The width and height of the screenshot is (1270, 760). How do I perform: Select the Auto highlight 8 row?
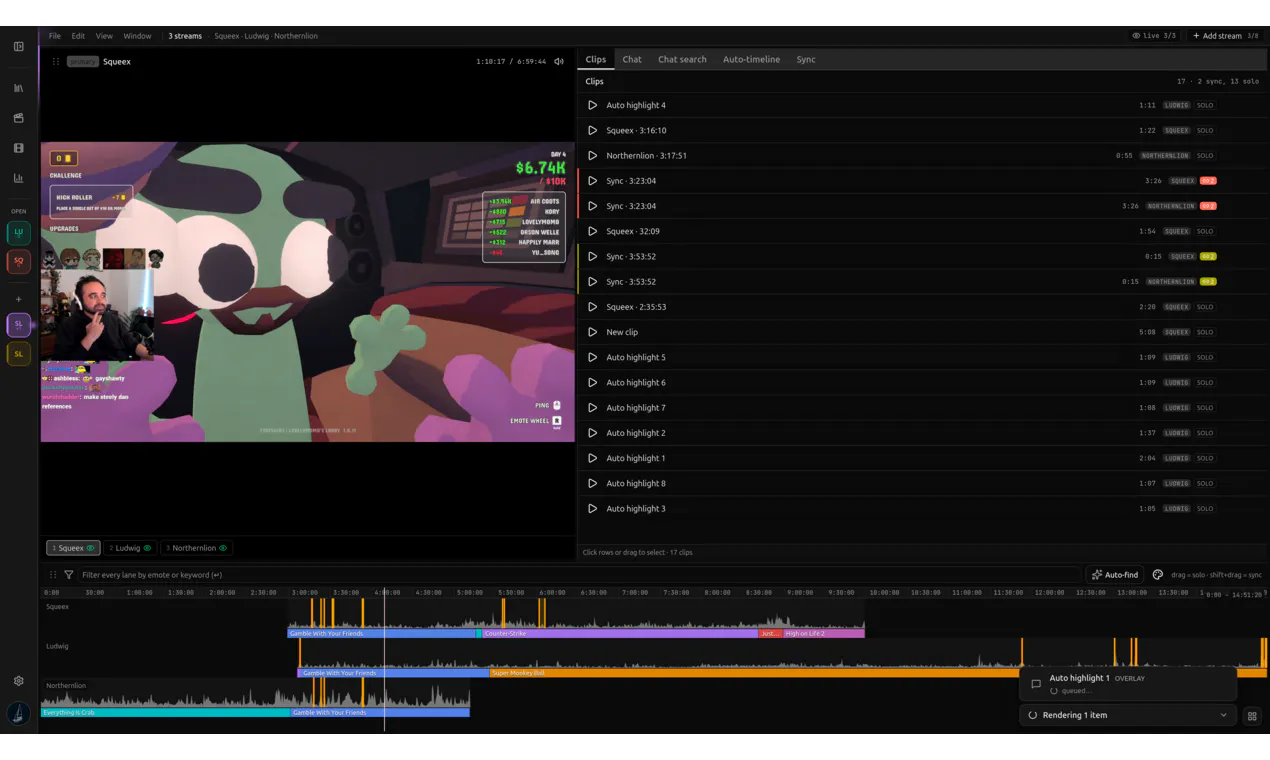click(923, 483)
